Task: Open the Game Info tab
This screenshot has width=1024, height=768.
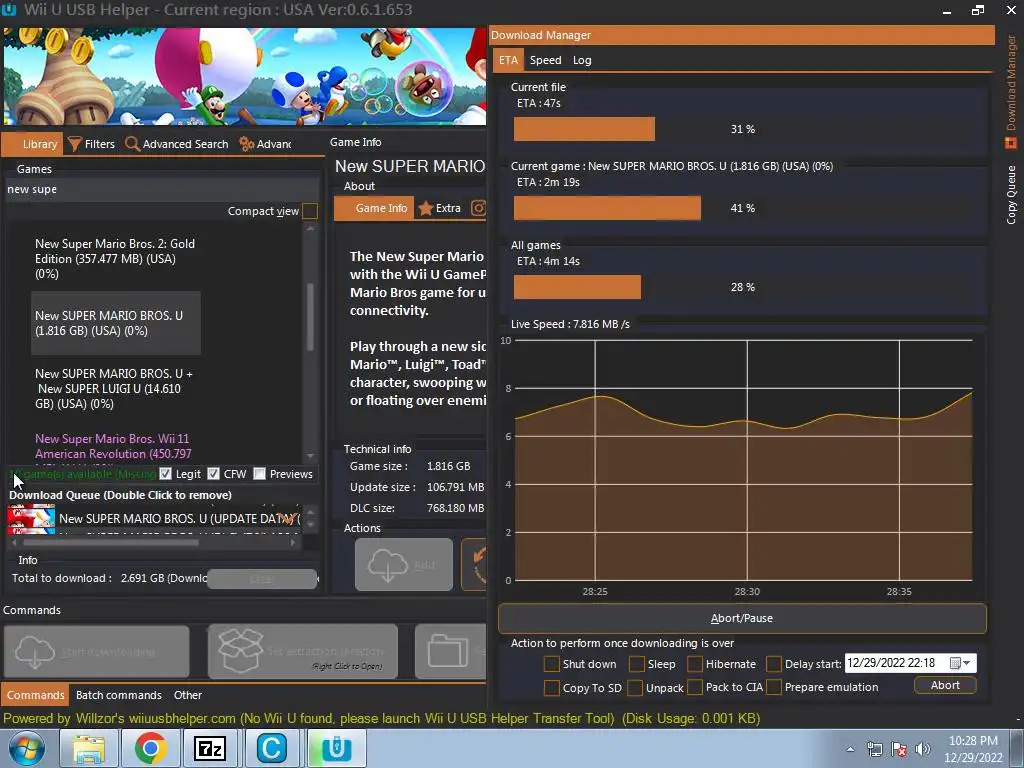Action: [374, 208]
